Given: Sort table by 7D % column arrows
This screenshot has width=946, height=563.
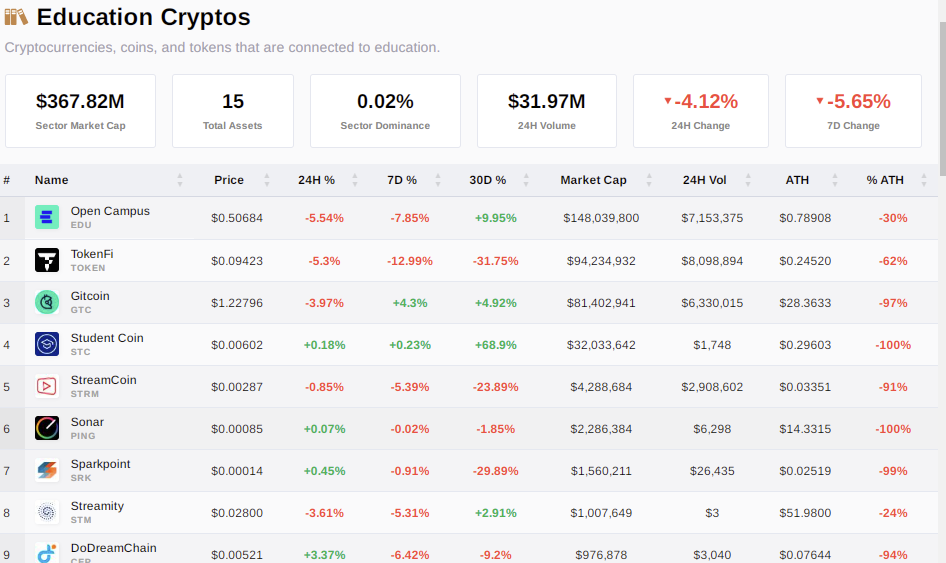Looking at the screenshot, I should pyautogui.click(x=438, y=180).
